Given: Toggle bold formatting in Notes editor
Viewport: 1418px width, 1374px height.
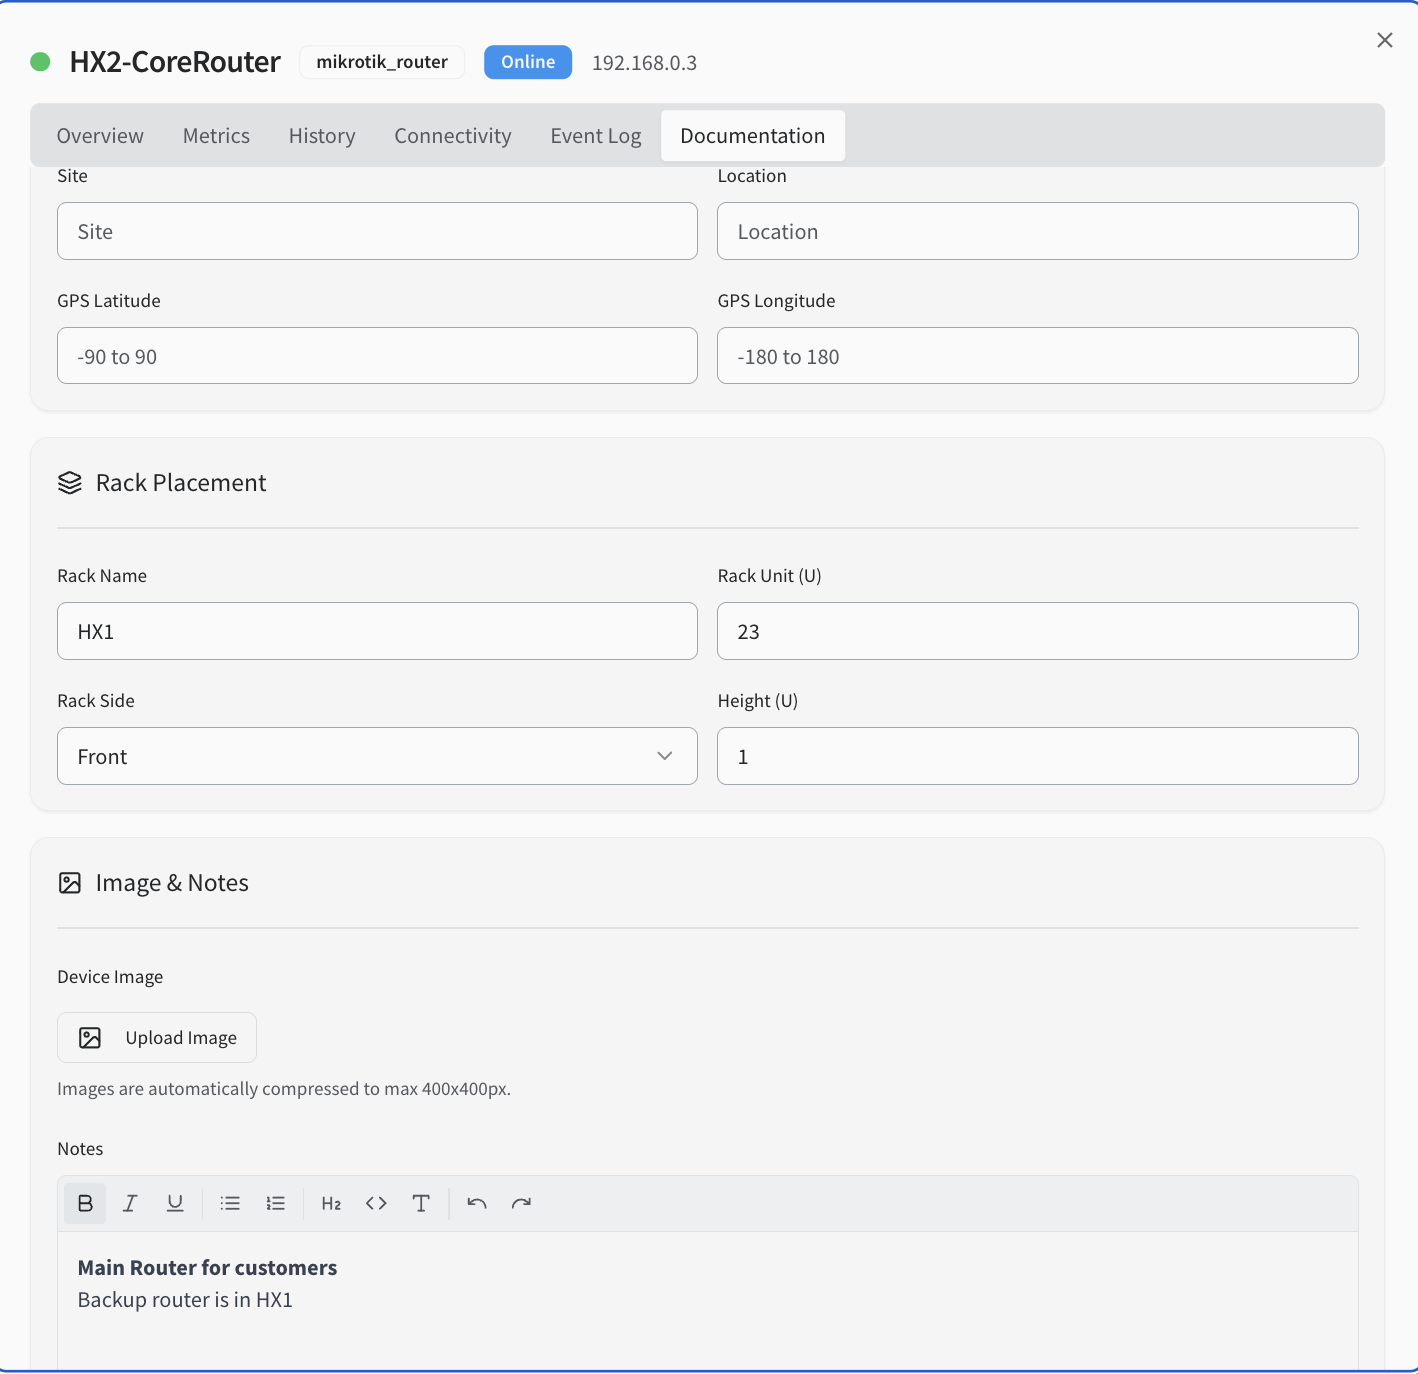Looking at the screenshot, I should pyautogui.click(x=85, y=1203).
